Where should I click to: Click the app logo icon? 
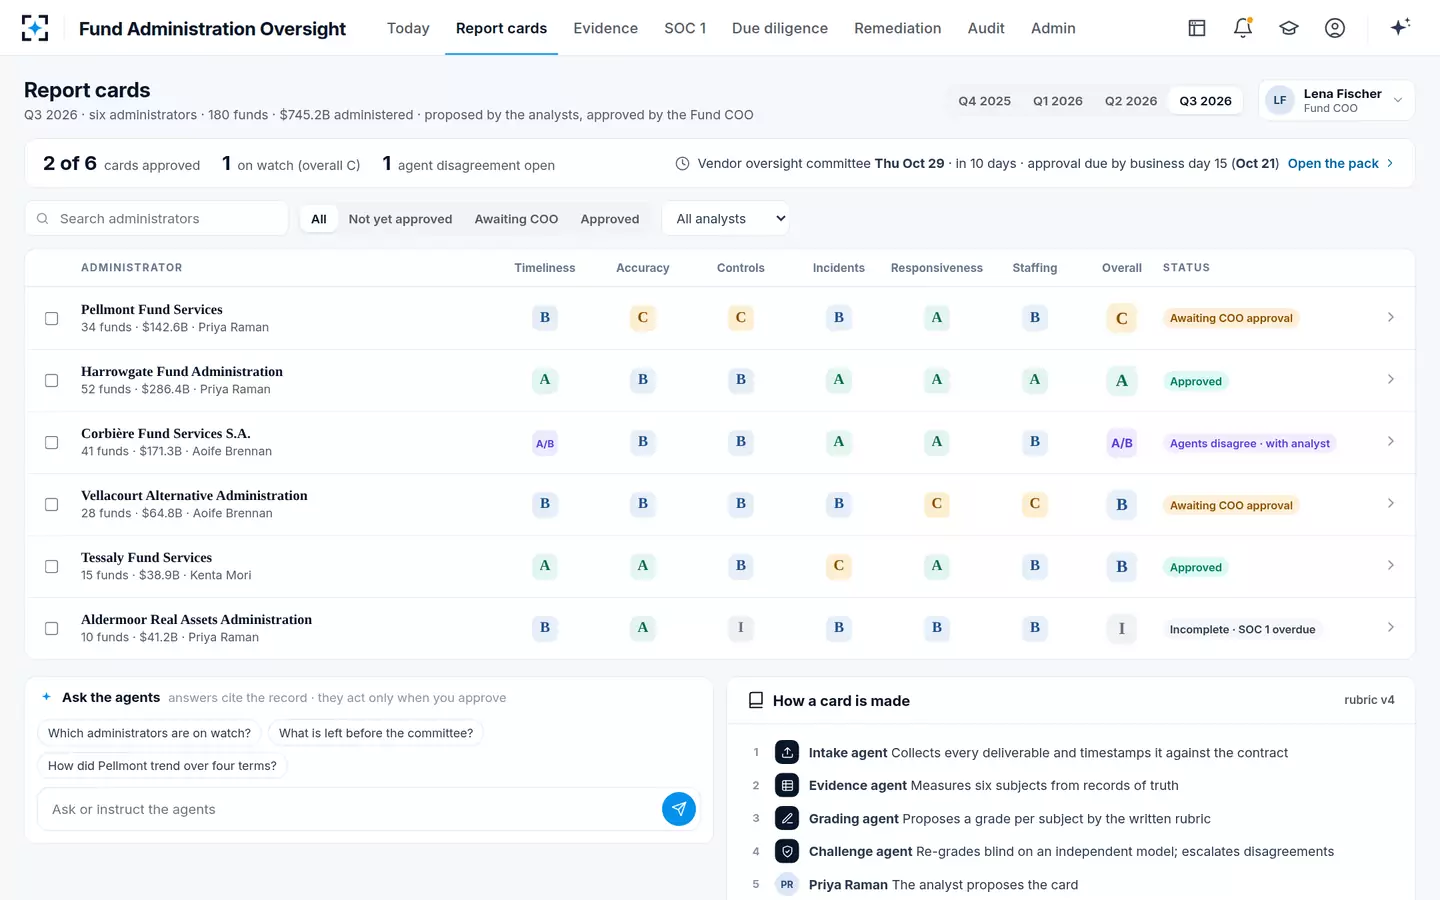(x=35, y=28)
